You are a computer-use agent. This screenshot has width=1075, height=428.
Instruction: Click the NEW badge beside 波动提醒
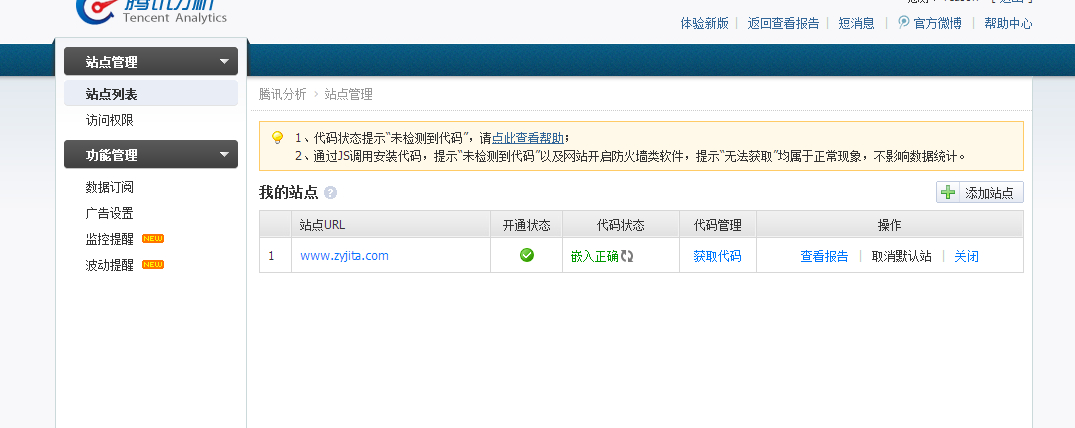153,265
